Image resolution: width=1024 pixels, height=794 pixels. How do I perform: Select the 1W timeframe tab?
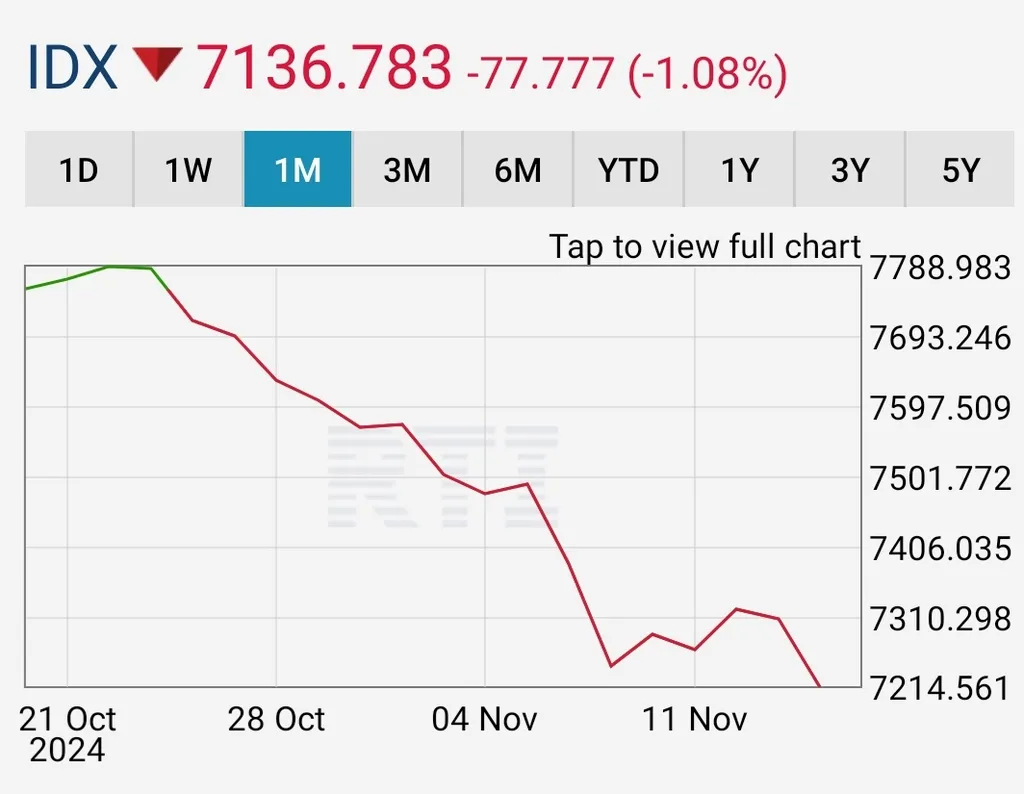click(188, 170)
